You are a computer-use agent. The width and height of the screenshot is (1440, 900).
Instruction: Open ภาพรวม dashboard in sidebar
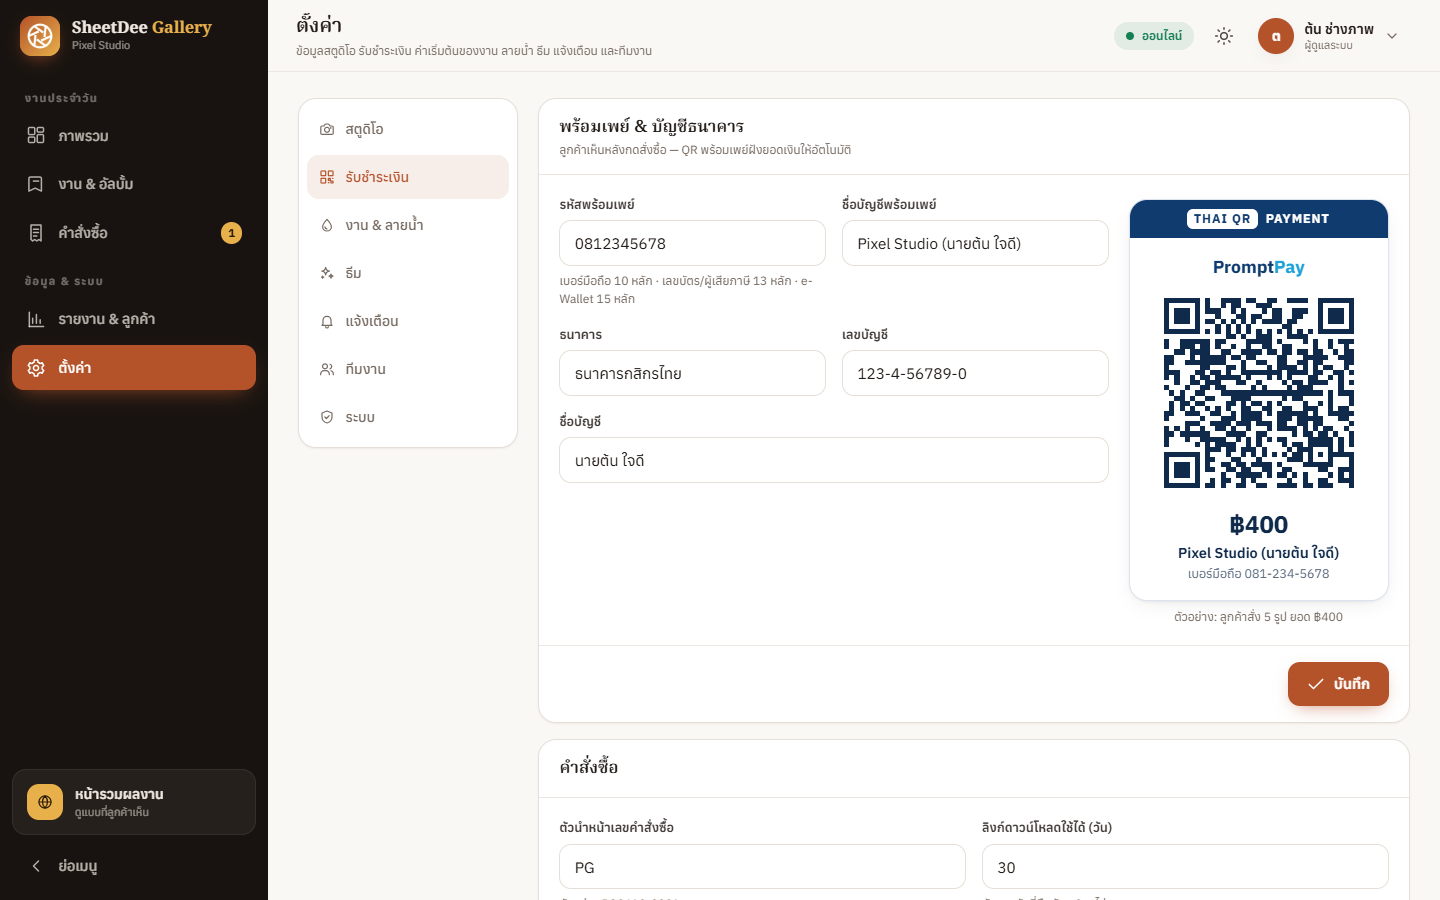tap(134, 136)
